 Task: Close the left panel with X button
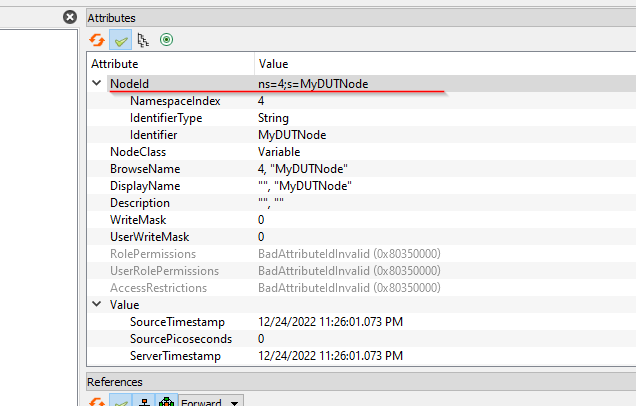70,17
